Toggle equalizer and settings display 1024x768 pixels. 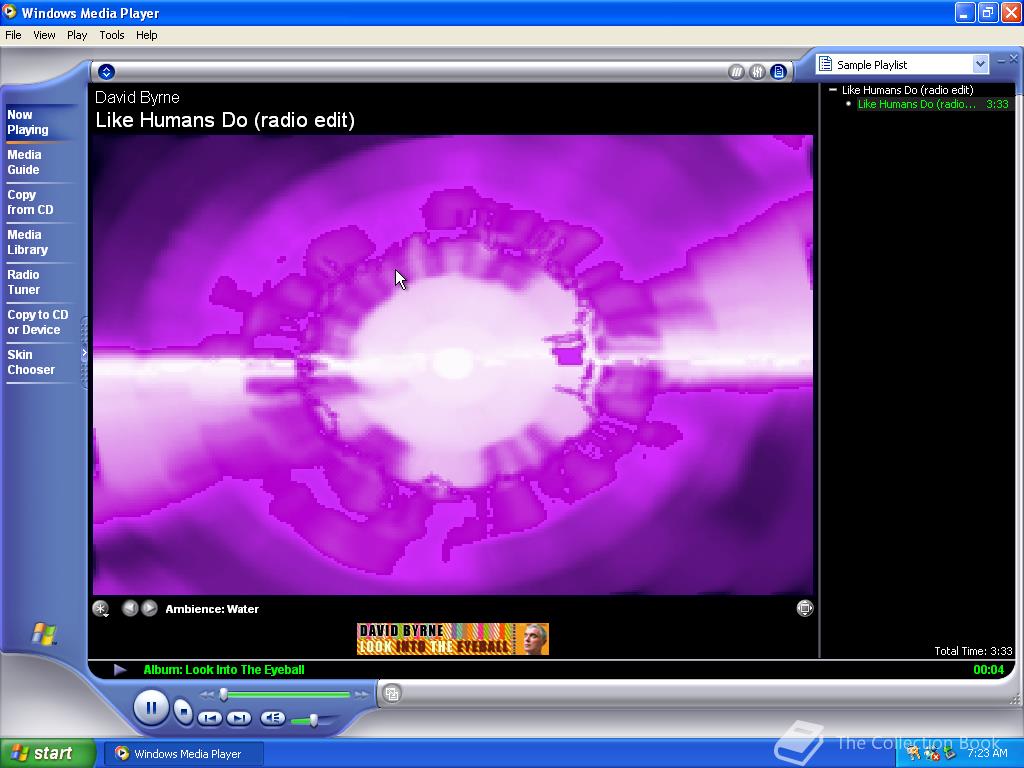757,72
